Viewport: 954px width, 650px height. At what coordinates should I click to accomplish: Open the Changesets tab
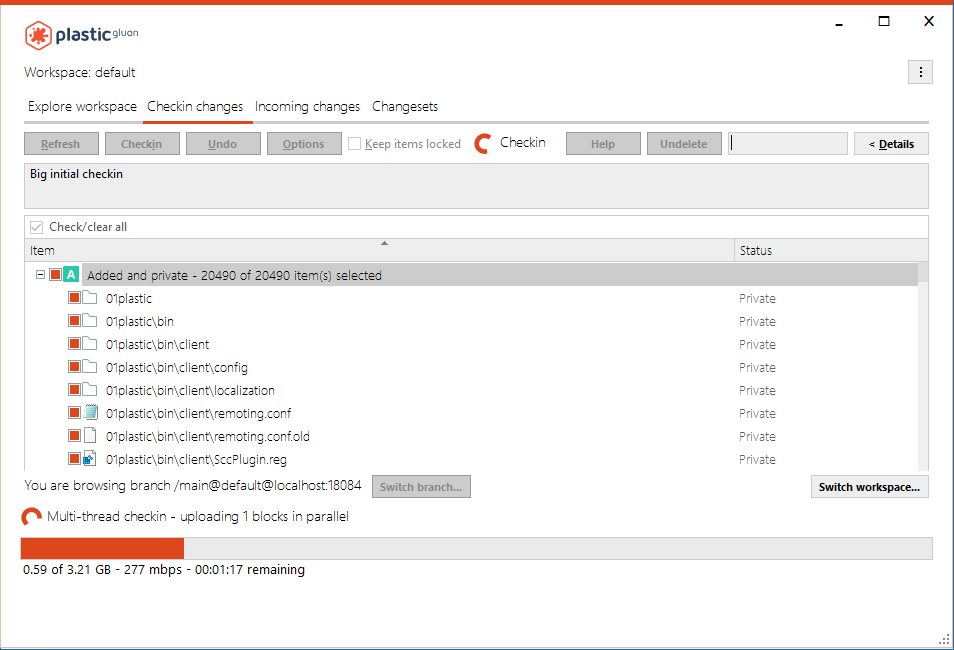coord(404,106)
